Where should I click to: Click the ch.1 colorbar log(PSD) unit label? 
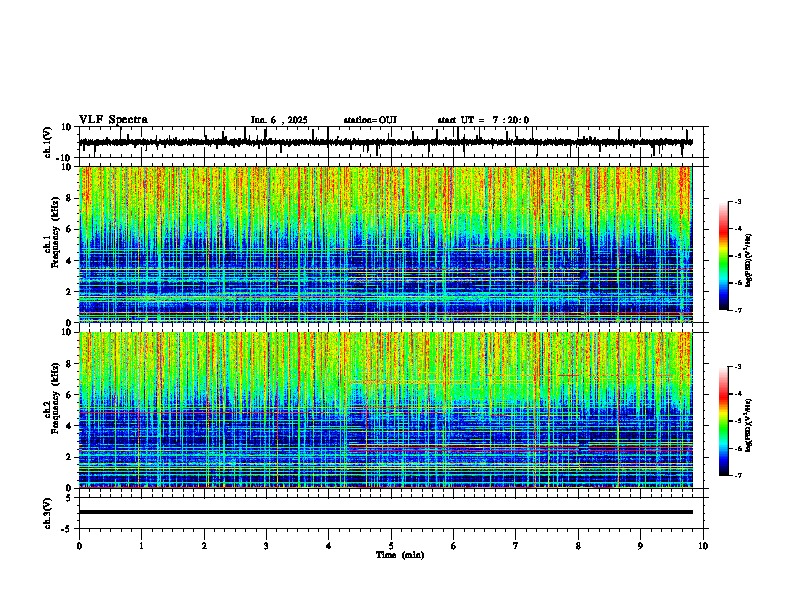749,261
